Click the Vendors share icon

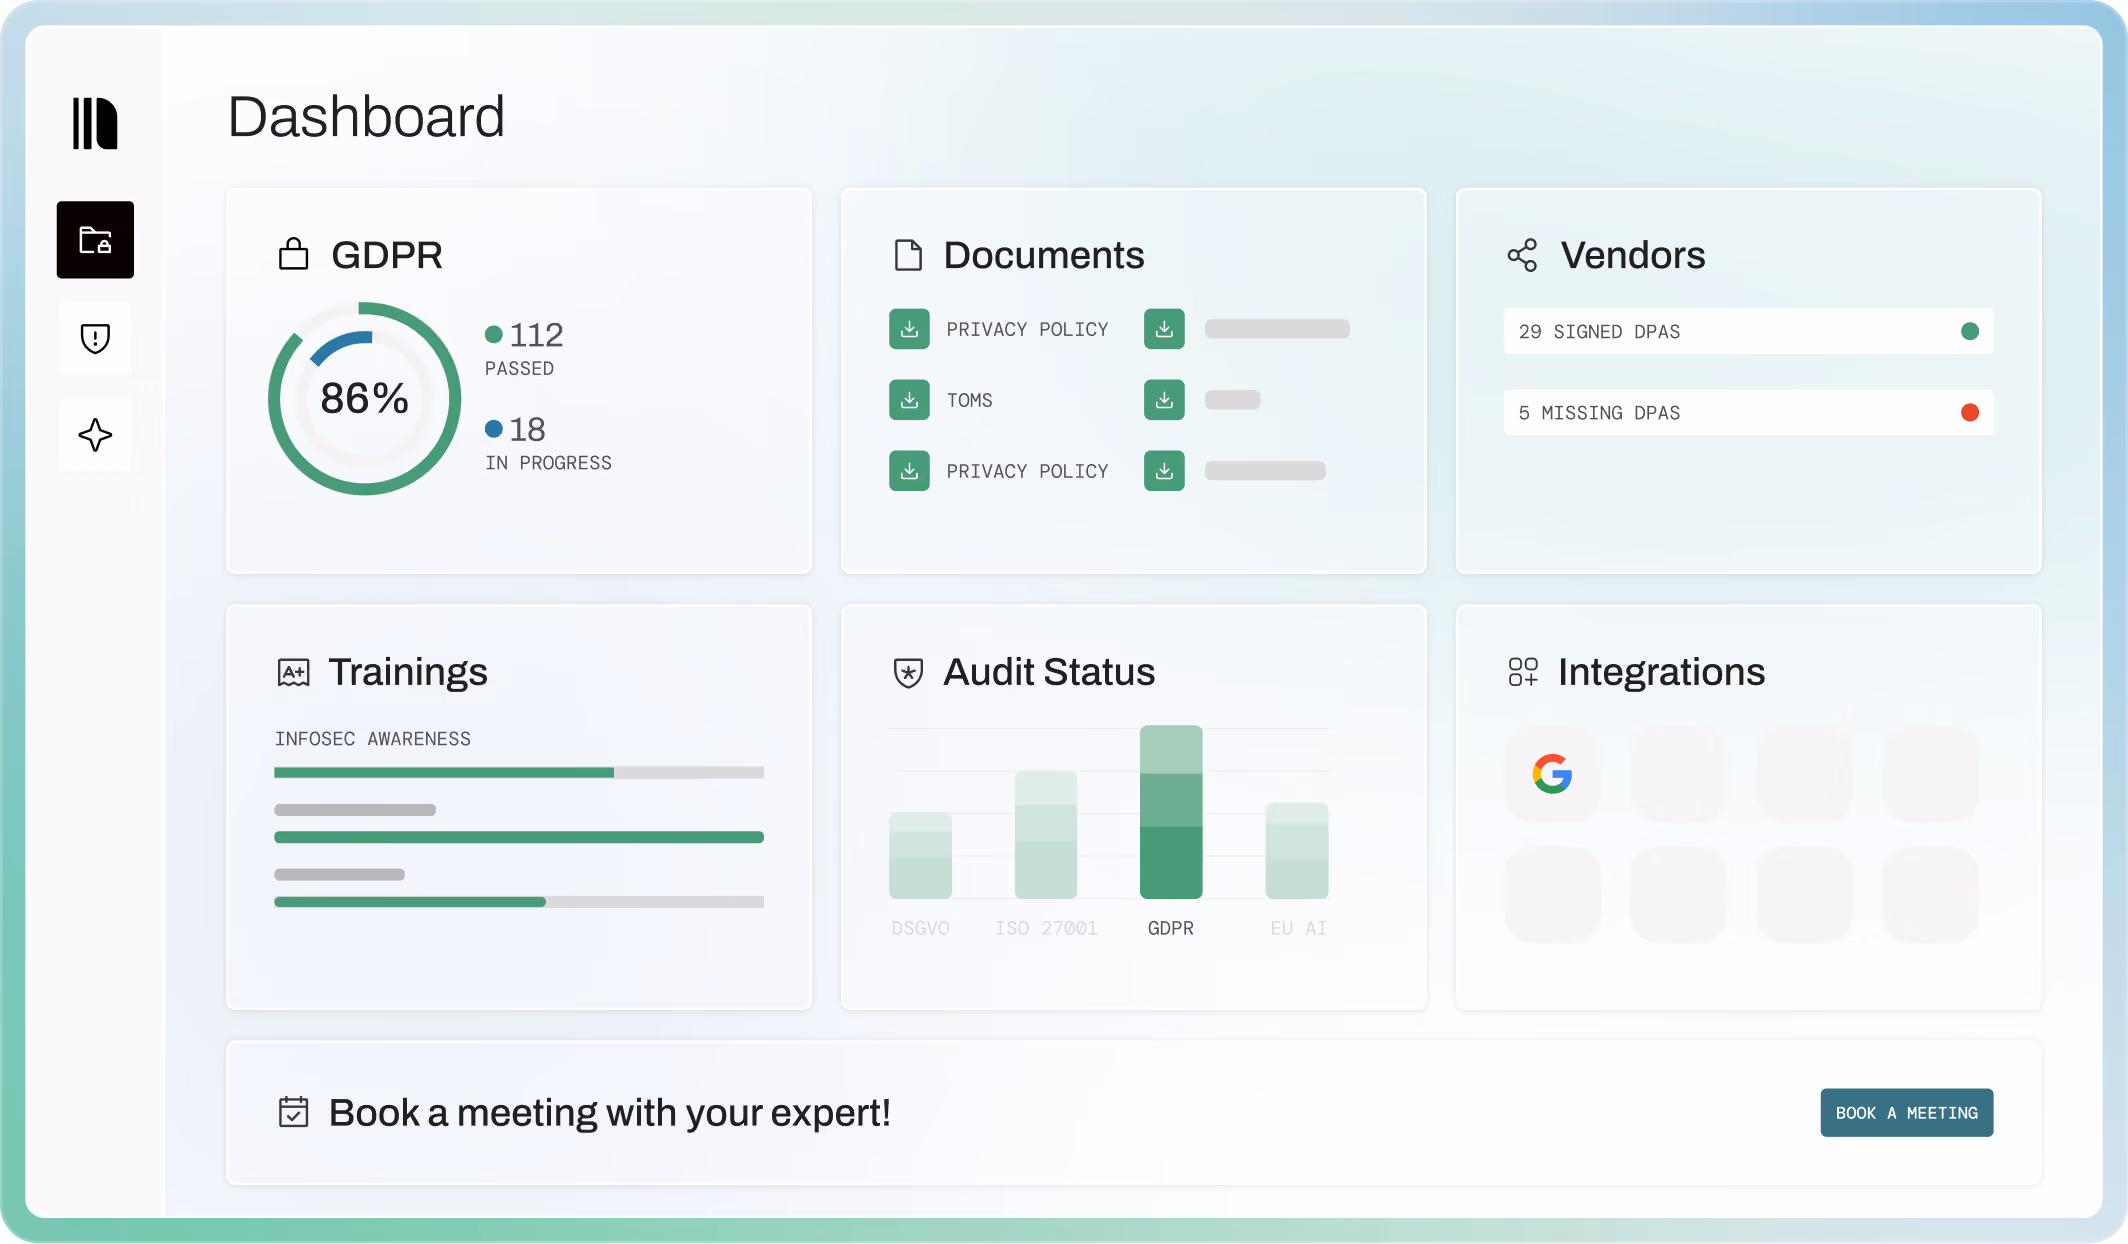click(x=1522, y=255)
